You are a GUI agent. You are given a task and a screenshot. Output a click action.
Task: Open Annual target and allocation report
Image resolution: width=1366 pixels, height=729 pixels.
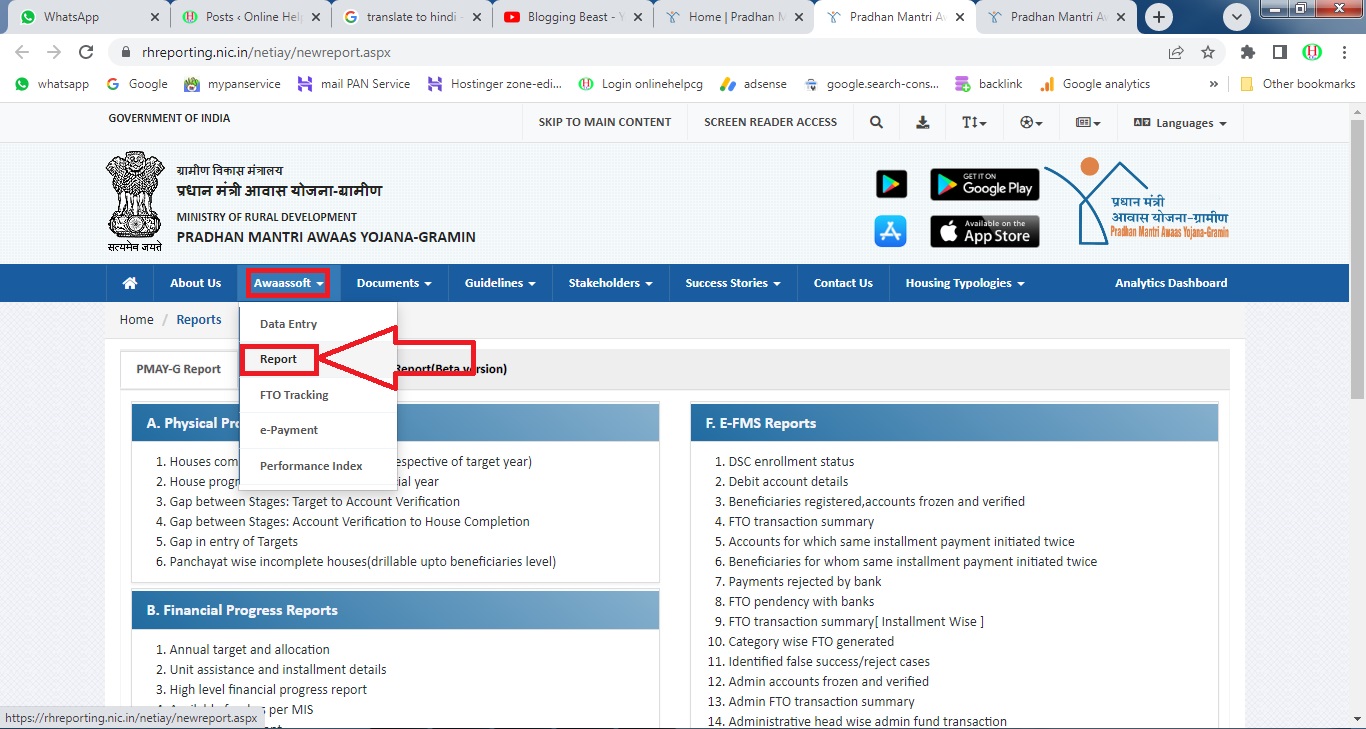click(249, 650)
